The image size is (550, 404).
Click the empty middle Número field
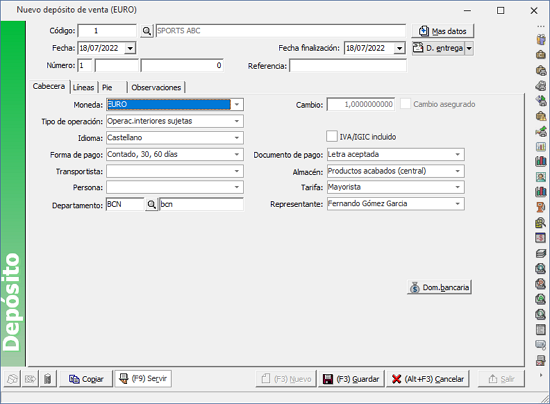coord(116,66)
